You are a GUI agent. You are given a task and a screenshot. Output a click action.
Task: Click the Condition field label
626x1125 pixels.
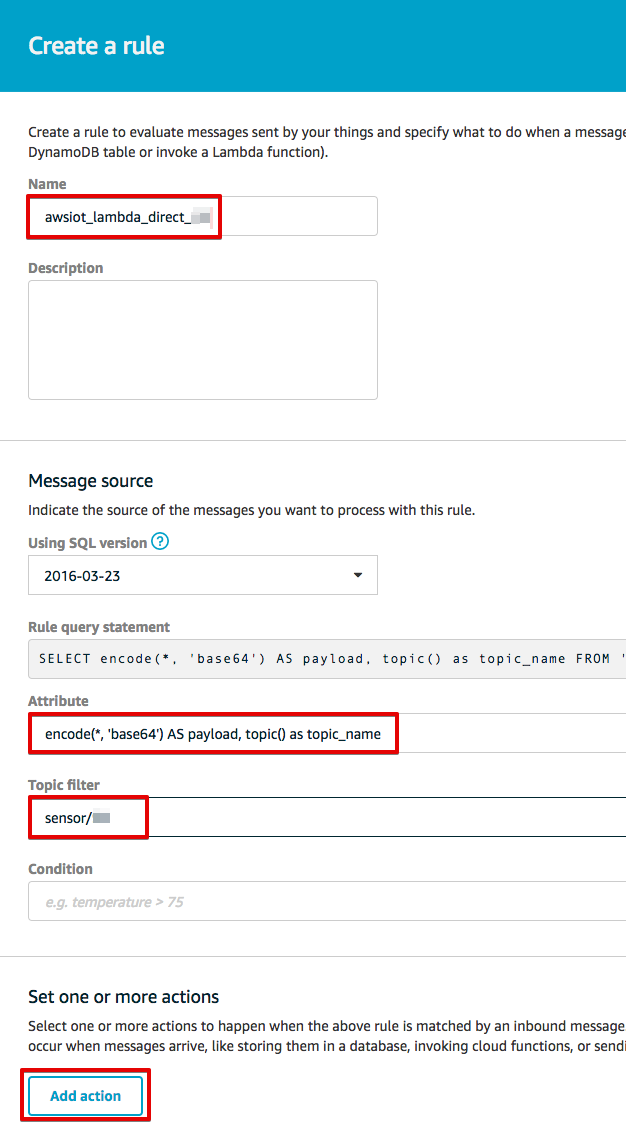coord(60,869)
